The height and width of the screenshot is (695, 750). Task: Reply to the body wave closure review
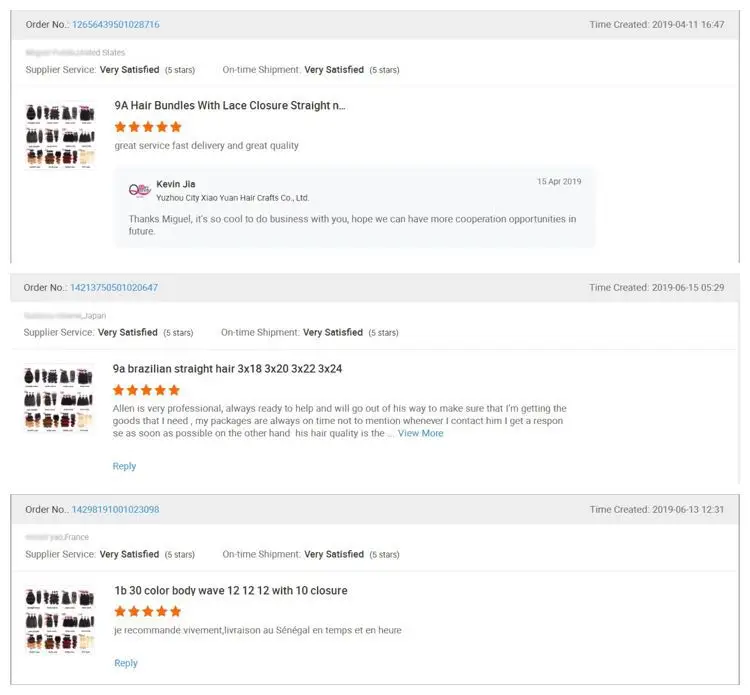click(x=126, y=663)
